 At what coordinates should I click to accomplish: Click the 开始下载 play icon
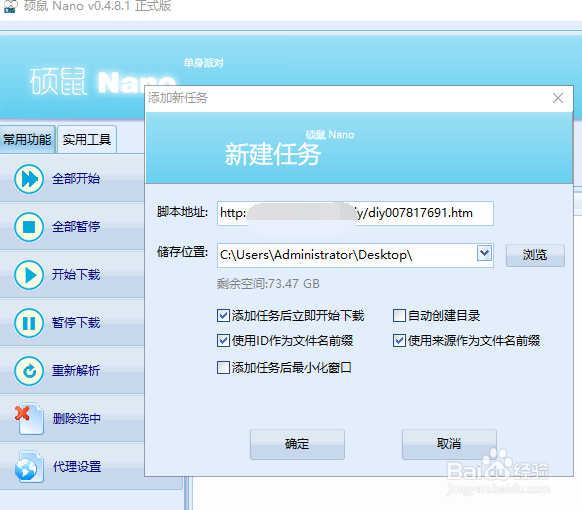[29, 275]
